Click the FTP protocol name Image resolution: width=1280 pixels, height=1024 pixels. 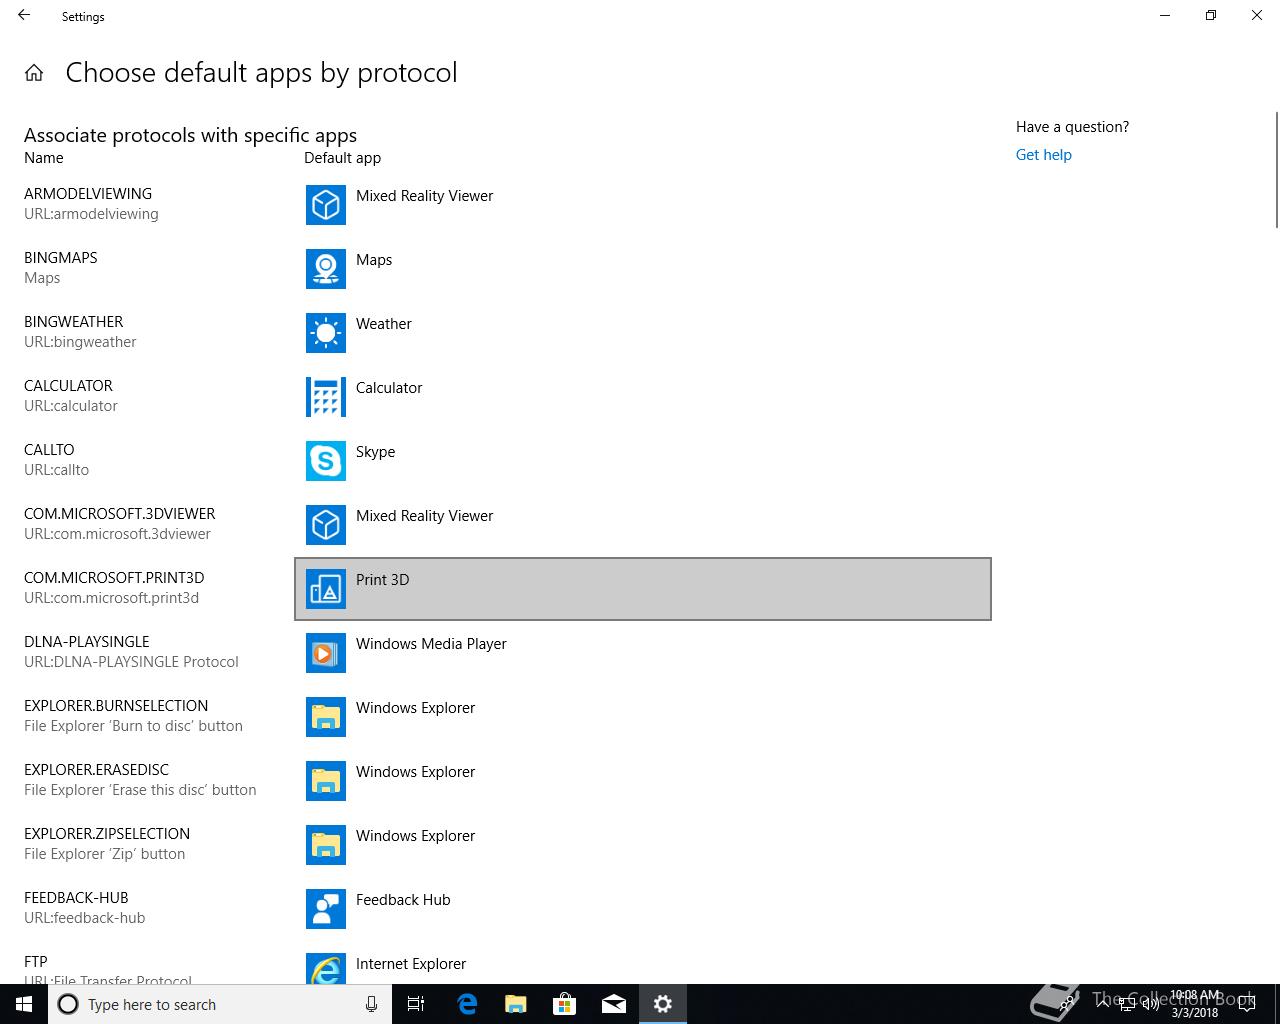36,962
